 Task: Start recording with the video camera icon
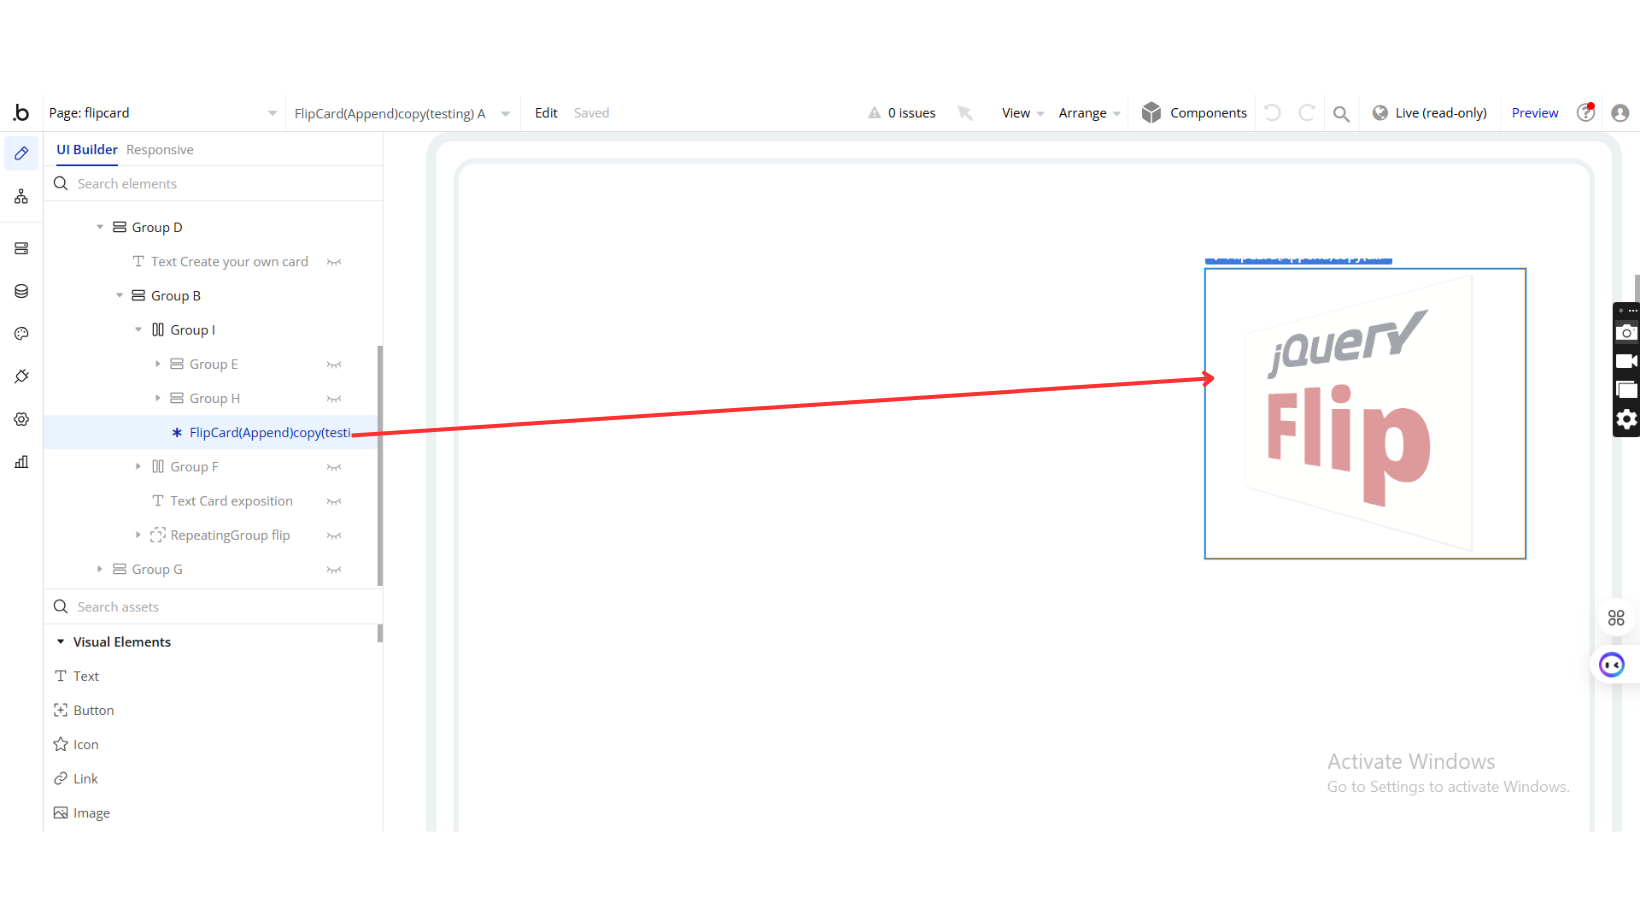pos(1626,361)
